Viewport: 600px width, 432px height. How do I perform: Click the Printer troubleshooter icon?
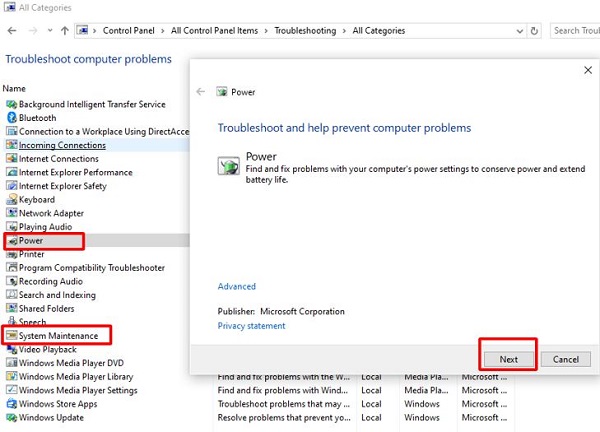(x=12, y=254)
